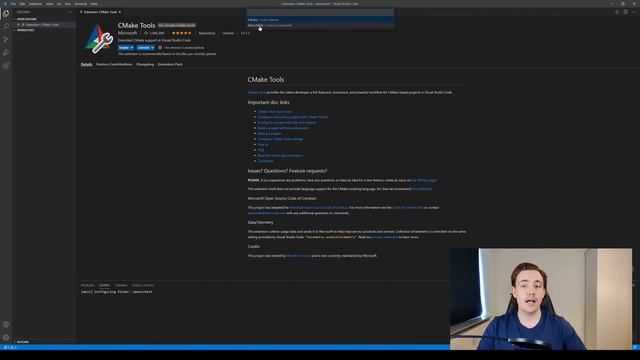Open the GitHub page link for issues
This screenshot has width=640, height=360.
point(424,180)
